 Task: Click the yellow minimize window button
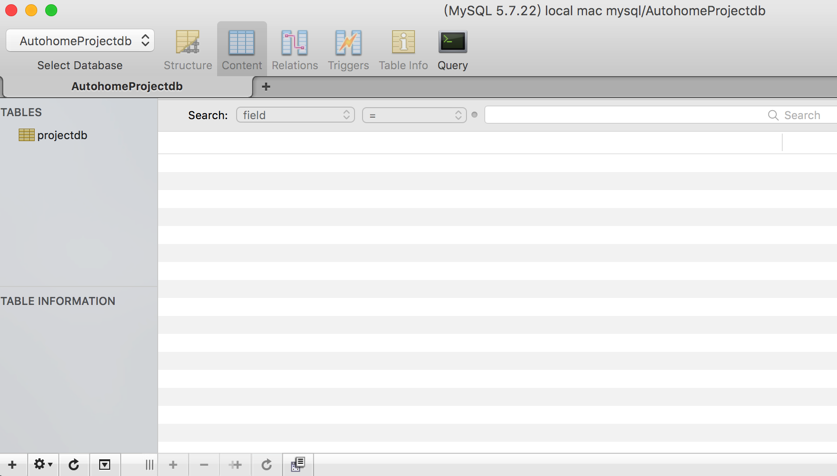point(31,10)
